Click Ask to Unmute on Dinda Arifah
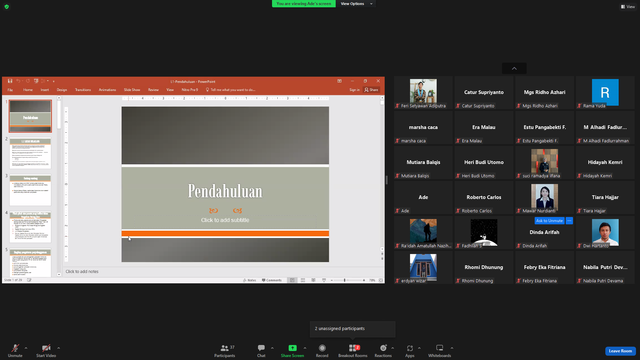 click(x=549, y=221)
